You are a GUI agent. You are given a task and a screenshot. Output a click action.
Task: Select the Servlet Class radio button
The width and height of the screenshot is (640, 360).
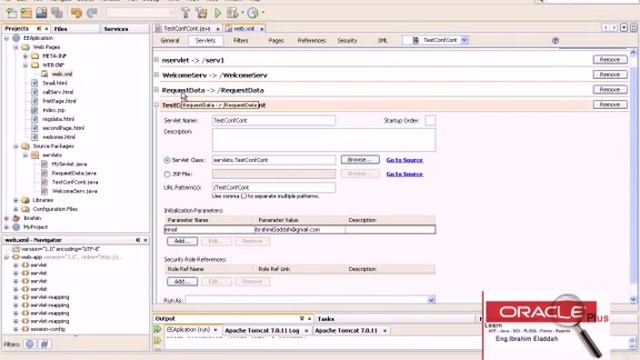167,160
